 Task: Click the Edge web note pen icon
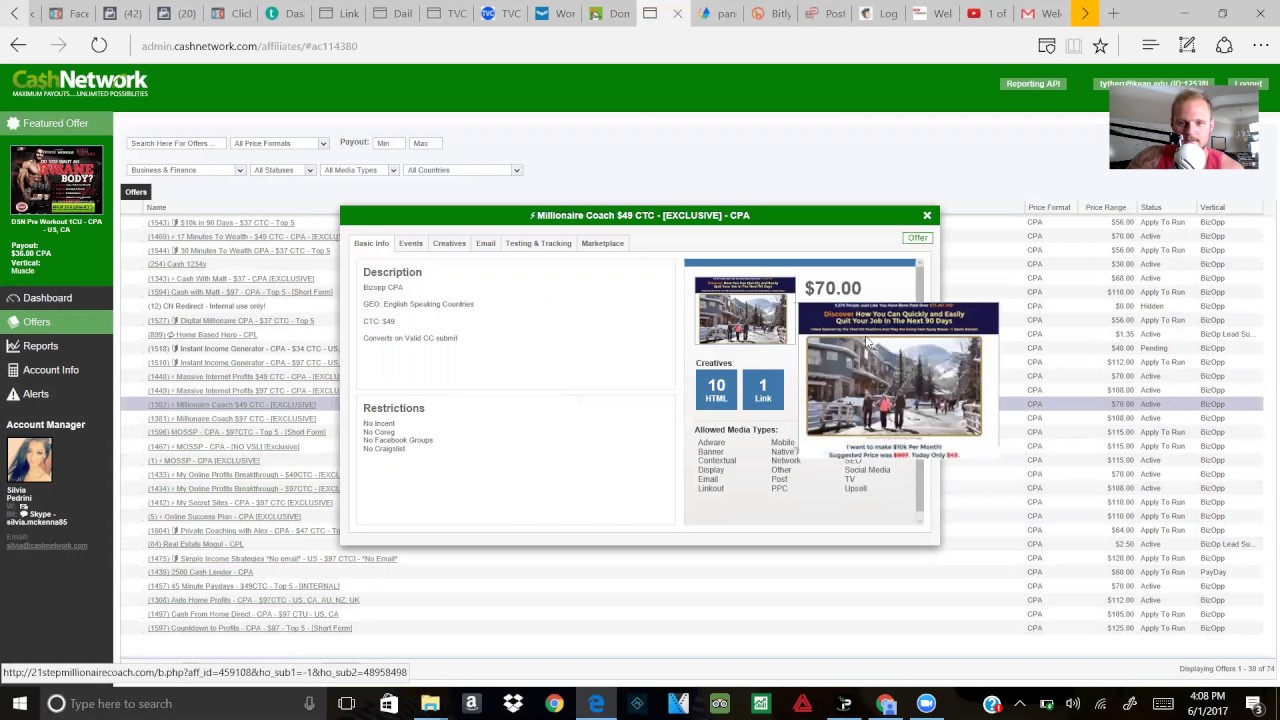click(x=1187, y=46)
